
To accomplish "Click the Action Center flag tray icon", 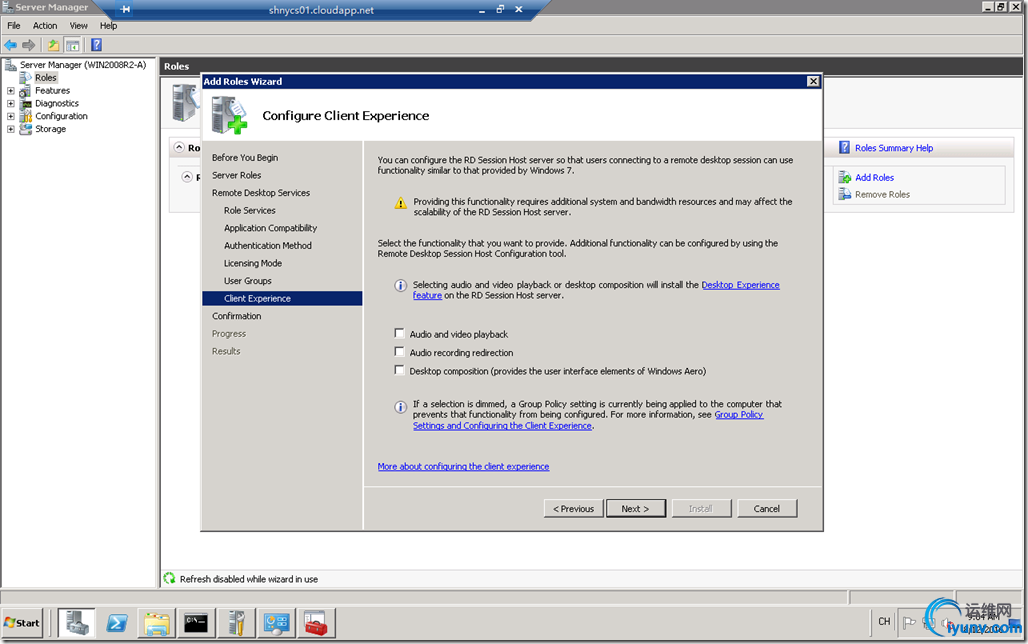I will [x=909, y=622].
